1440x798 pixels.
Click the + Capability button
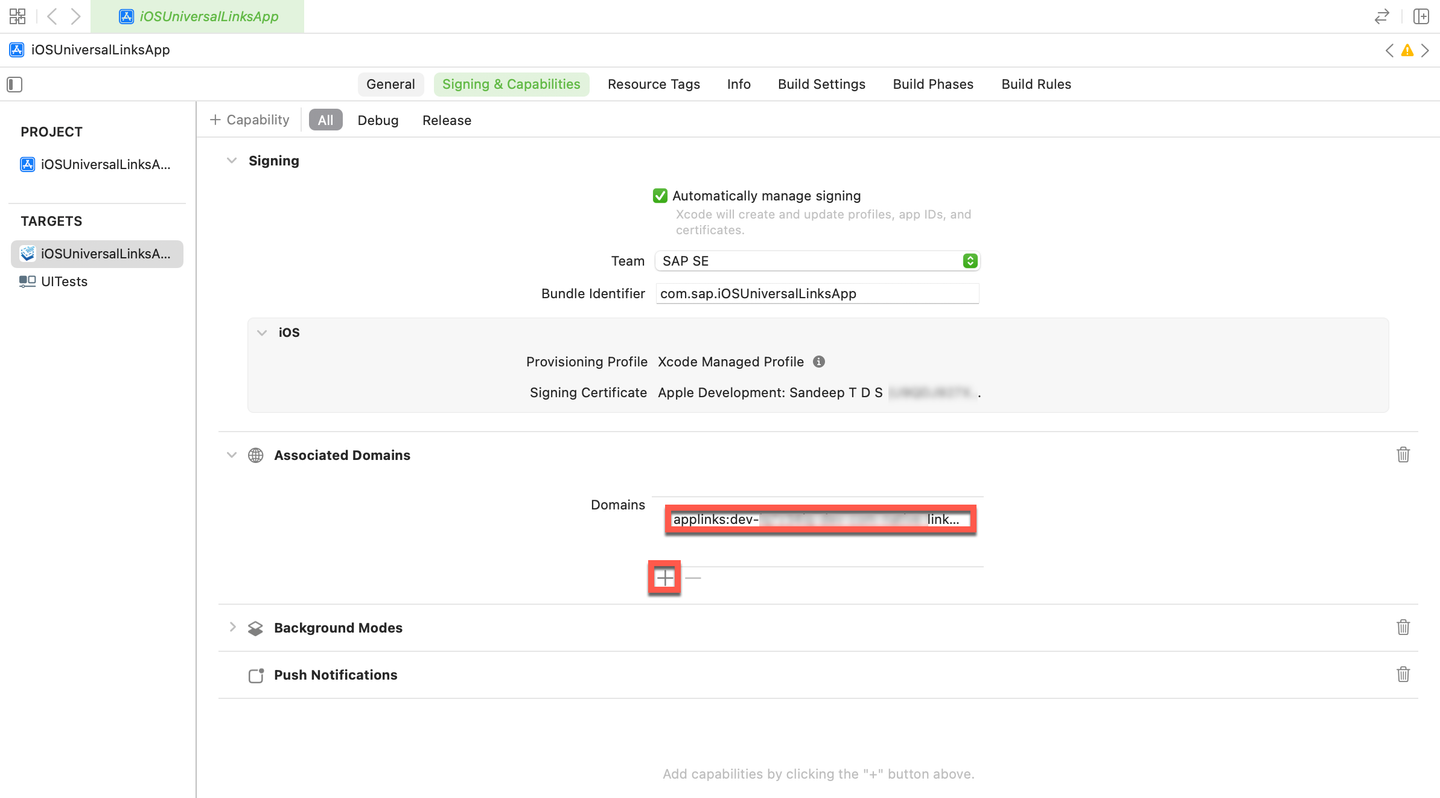click(x=250, y=120)
